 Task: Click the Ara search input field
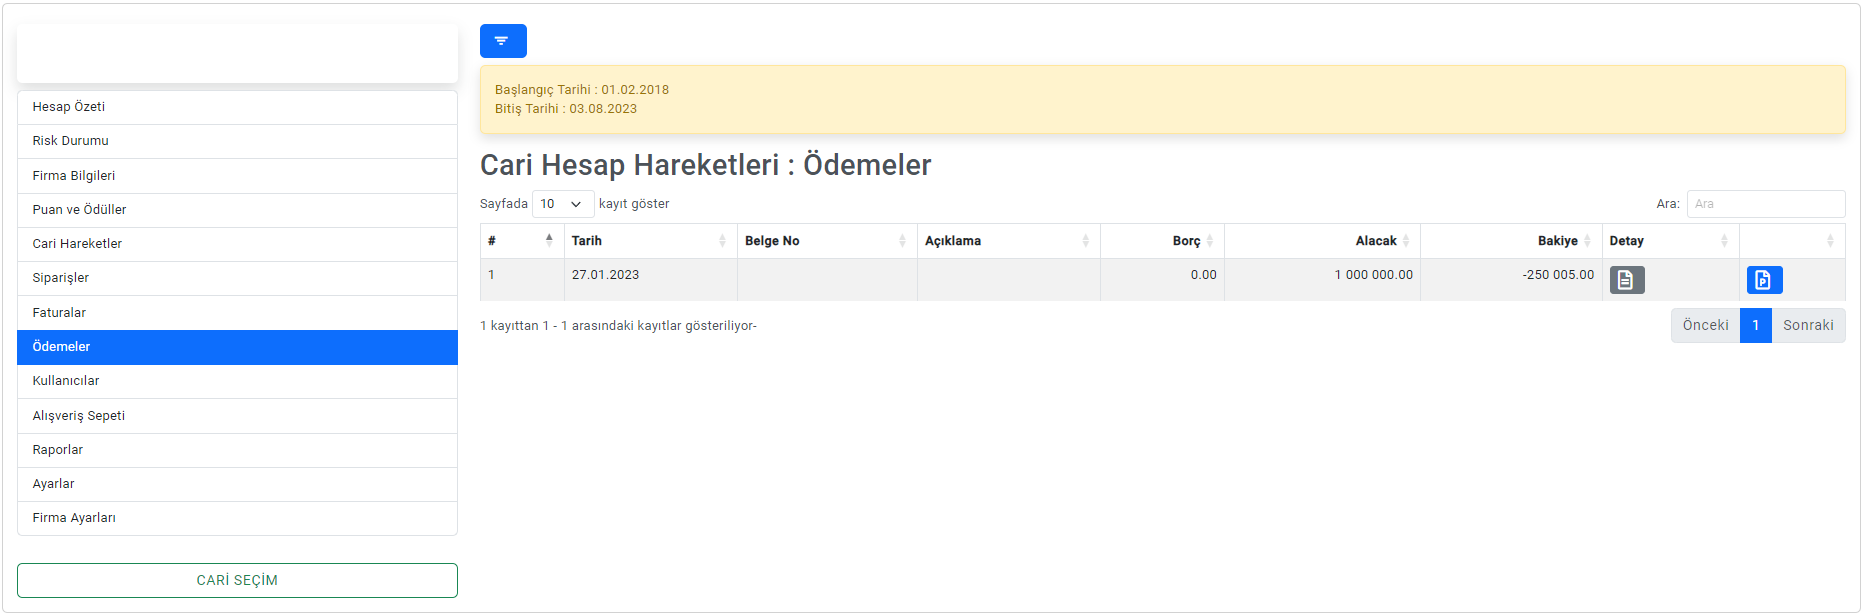[1765, 204]
